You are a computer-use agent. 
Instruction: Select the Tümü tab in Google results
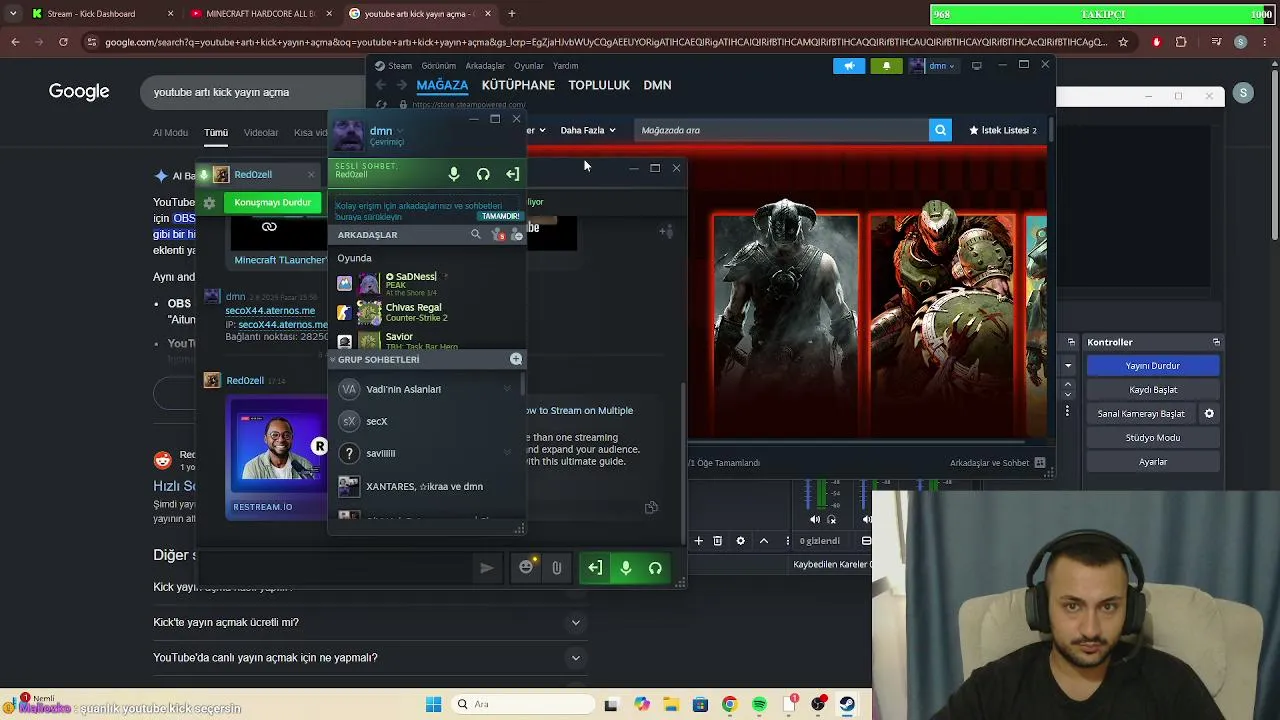(216, 132)
